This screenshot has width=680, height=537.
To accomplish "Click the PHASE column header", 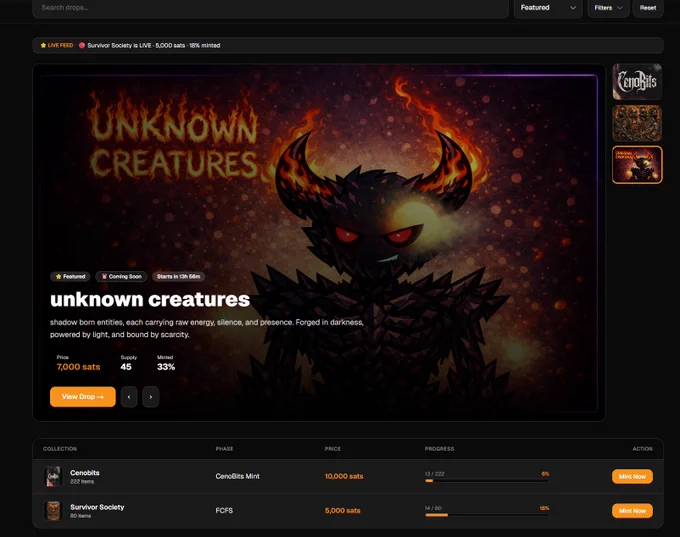I will [224, 449].
